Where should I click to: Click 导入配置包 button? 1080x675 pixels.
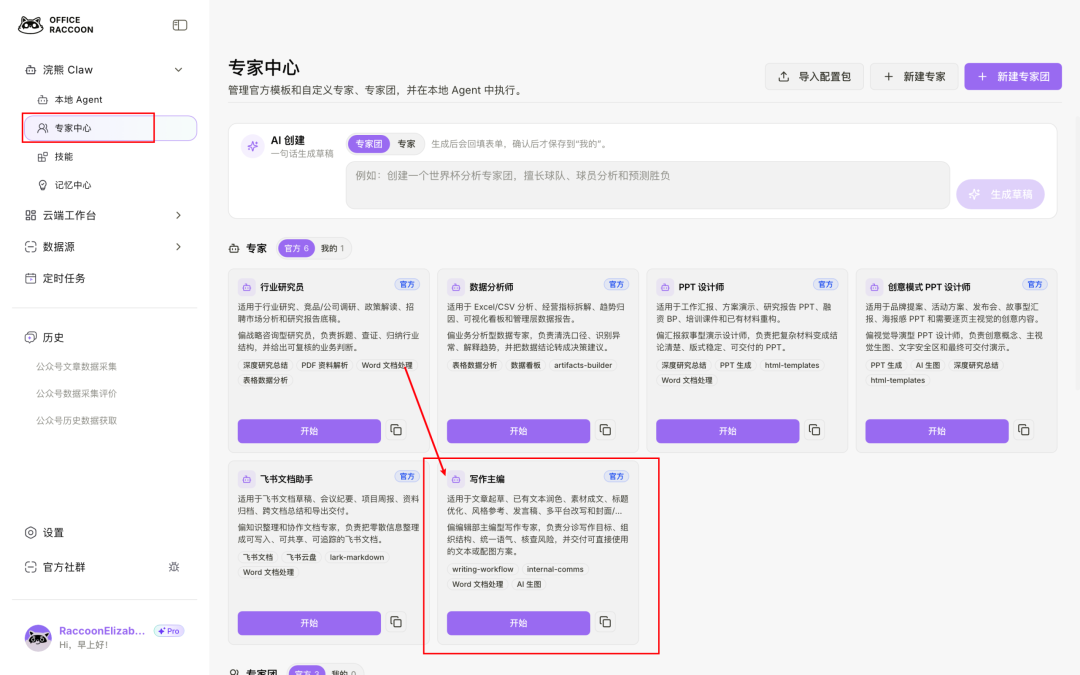[x=814, y=76]
